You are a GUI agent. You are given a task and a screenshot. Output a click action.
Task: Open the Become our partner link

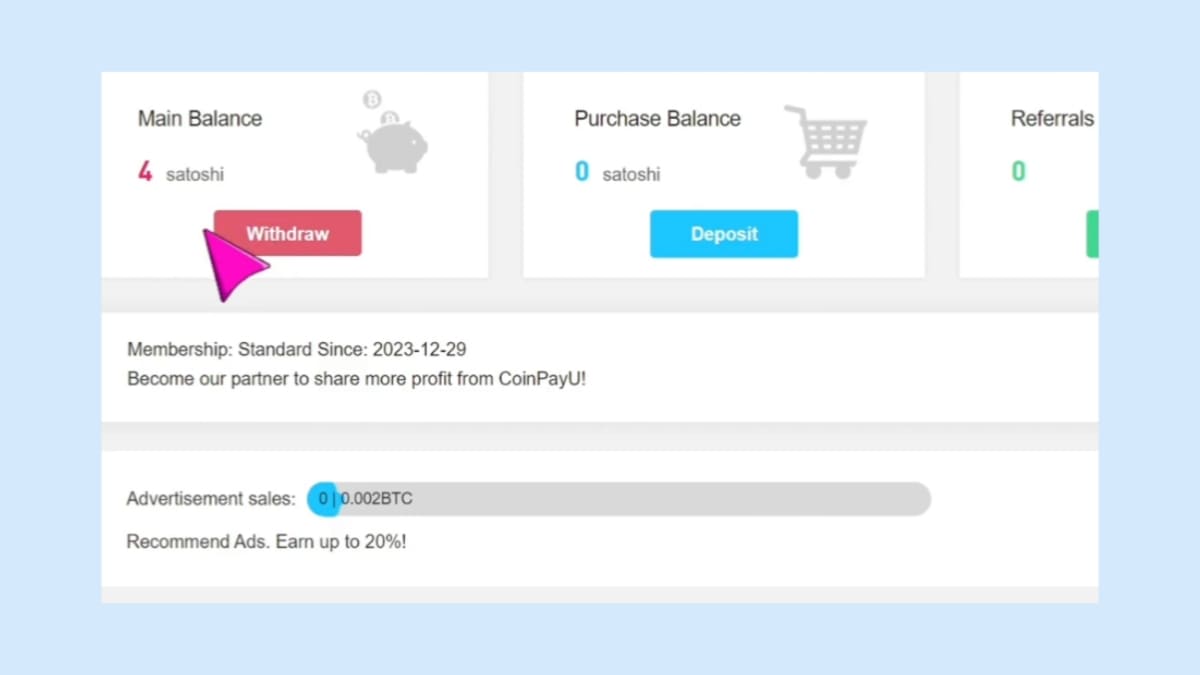click(356, 380)
